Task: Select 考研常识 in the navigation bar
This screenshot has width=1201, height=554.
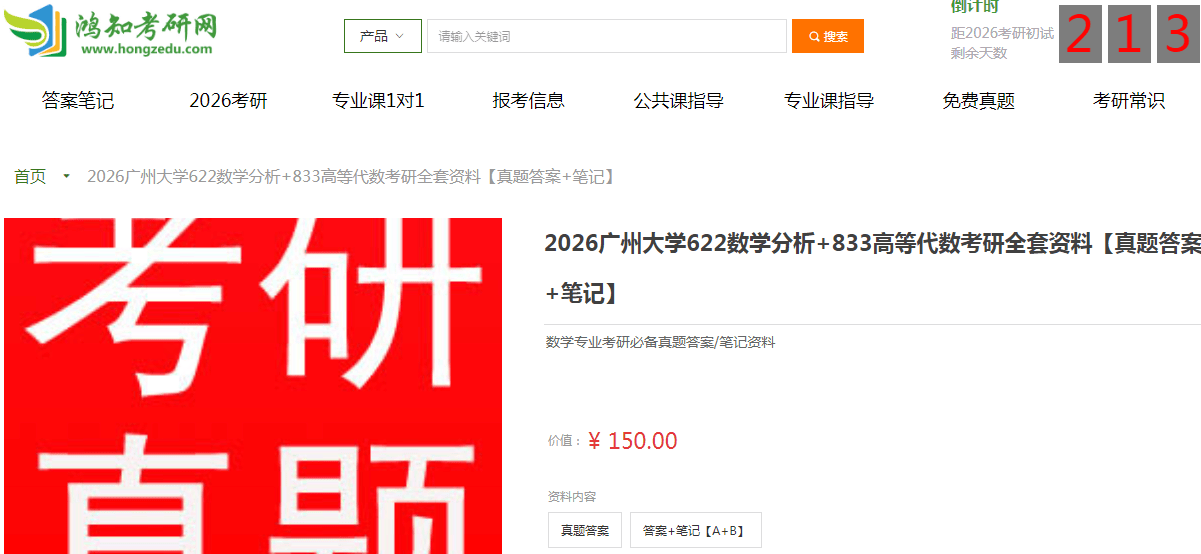Action: [x=1129, y=101]
